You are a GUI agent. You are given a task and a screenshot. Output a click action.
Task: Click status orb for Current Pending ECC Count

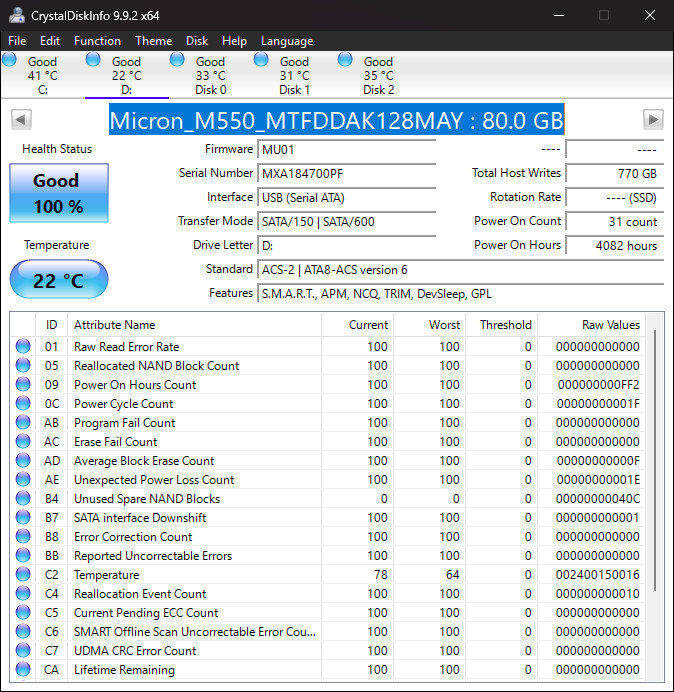(23, 612)
